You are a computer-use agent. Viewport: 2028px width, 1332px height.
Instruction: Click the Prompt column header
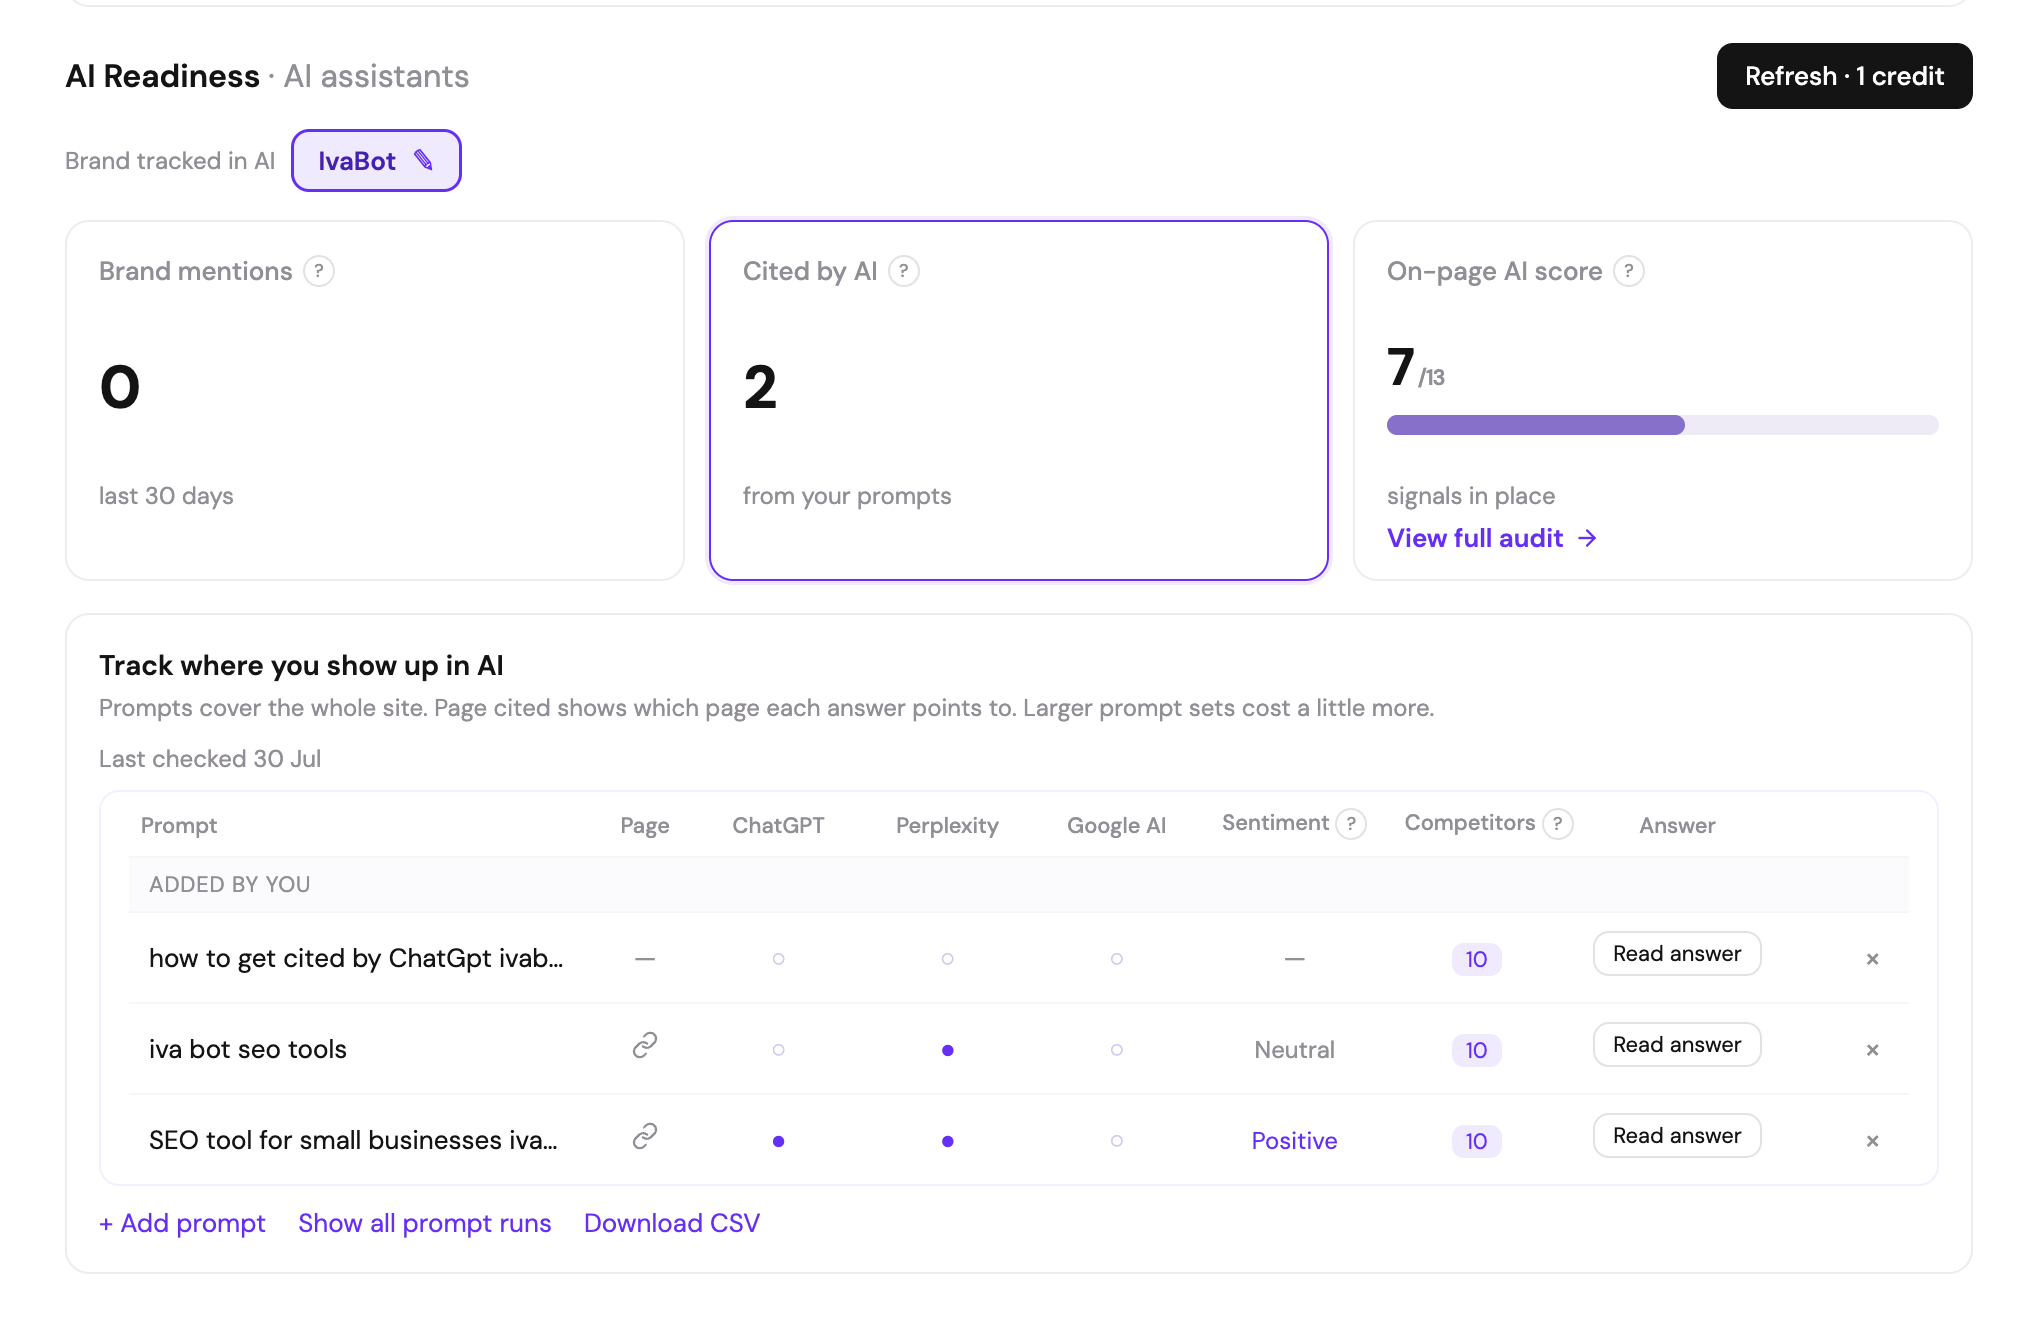click(178, 825)
